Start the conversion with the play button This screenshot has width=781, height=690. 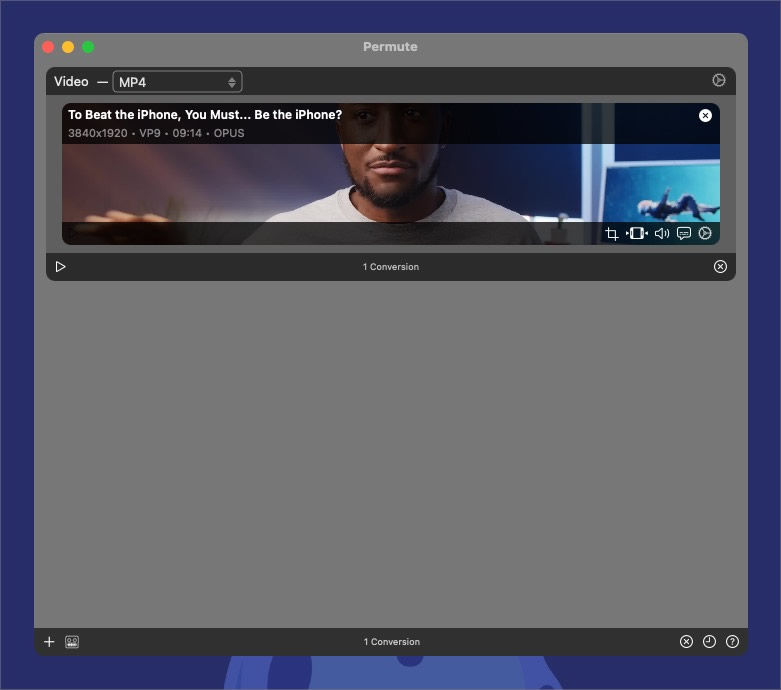coord(61,267)
